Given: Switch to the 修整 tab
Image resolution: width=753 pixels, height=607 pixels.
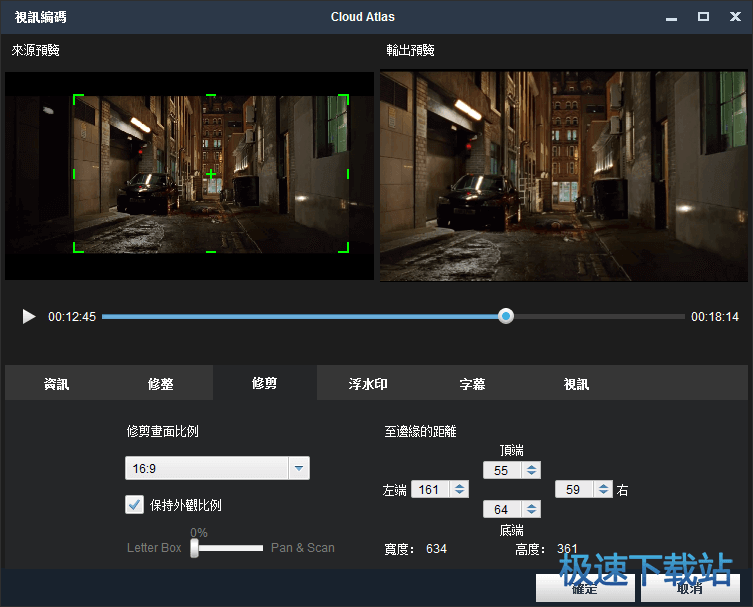Looking at the screenshot, I should pyautogui.click(x=160, y=384).
